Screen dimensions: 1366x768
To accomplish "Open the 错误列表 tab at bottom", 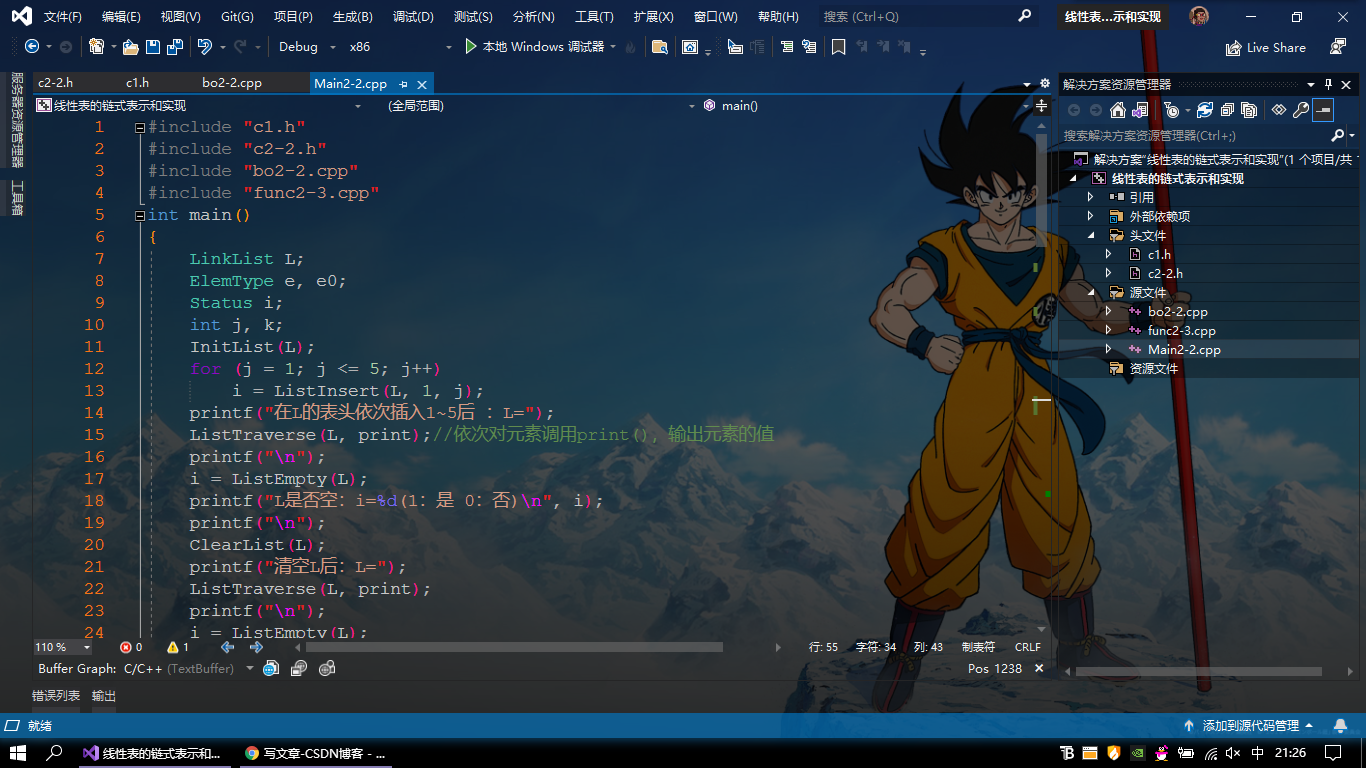I will point(56,696).
